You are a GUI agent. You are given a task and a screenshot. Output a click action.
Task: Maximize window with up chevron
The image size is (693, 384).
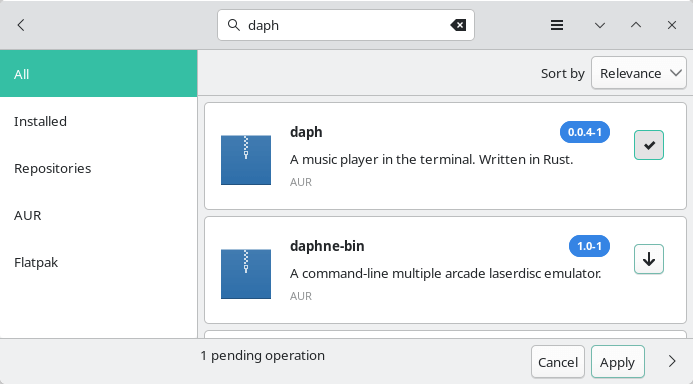click(x=636, y=25)
